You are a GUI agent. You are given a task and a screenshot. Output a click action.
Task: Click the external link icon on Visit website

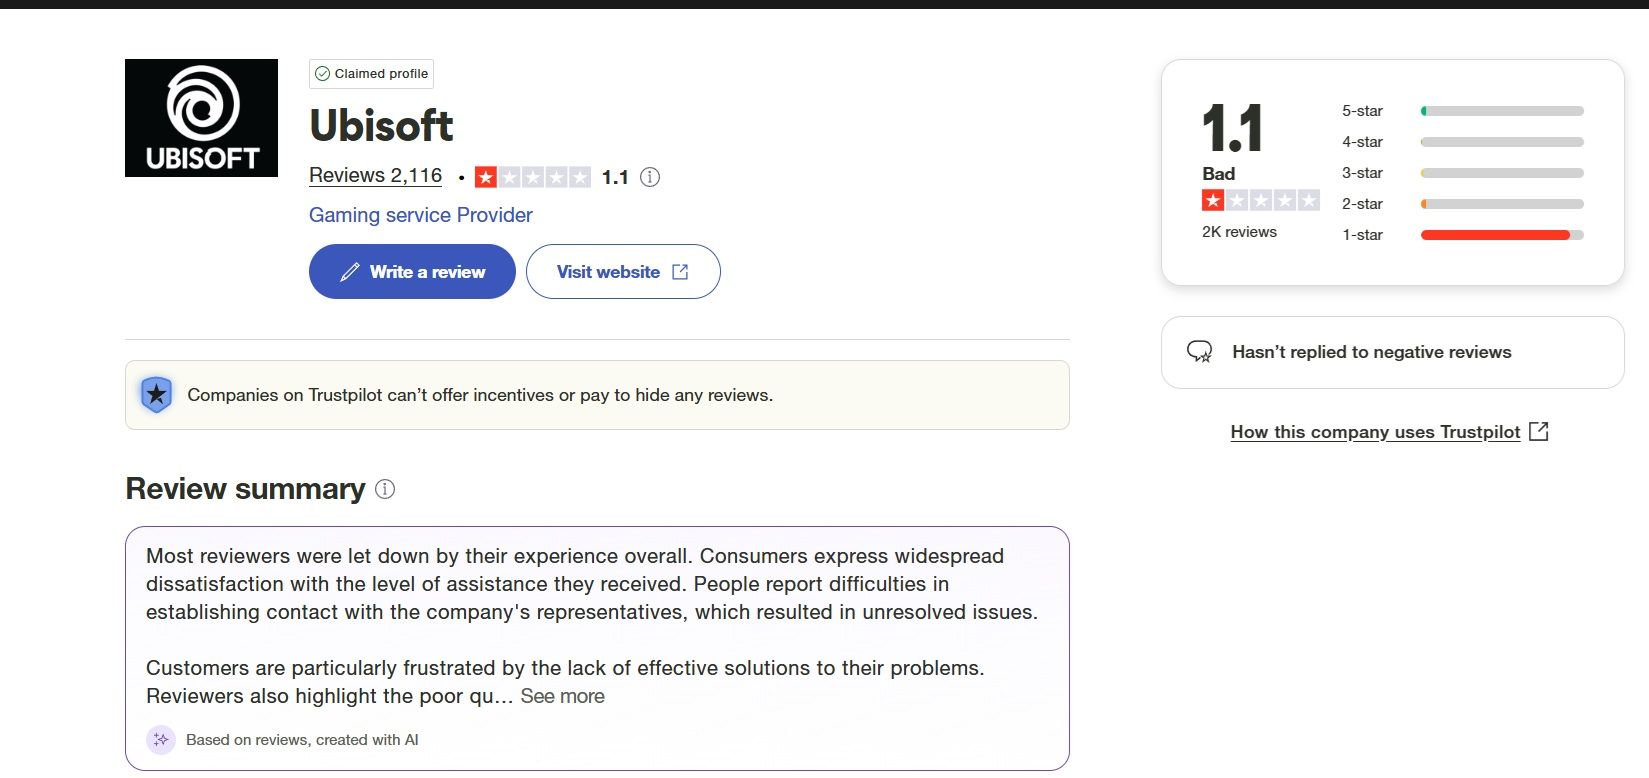coord(680,272)
